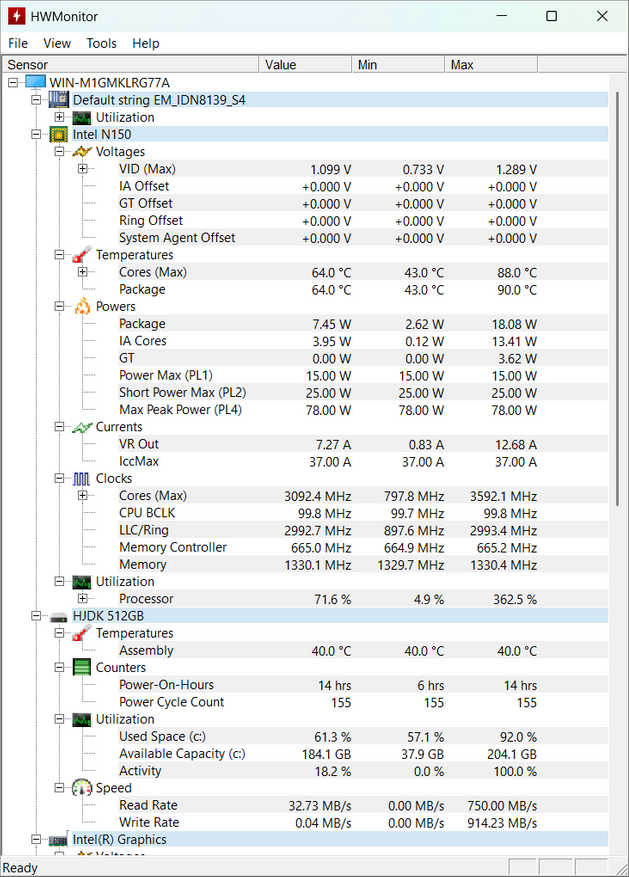Viewport: 629px width, 877px height.
Task: Click the WIN-M1GMKLRG77A computer icon
Action: pyautogui.click(x=35, y=83)
